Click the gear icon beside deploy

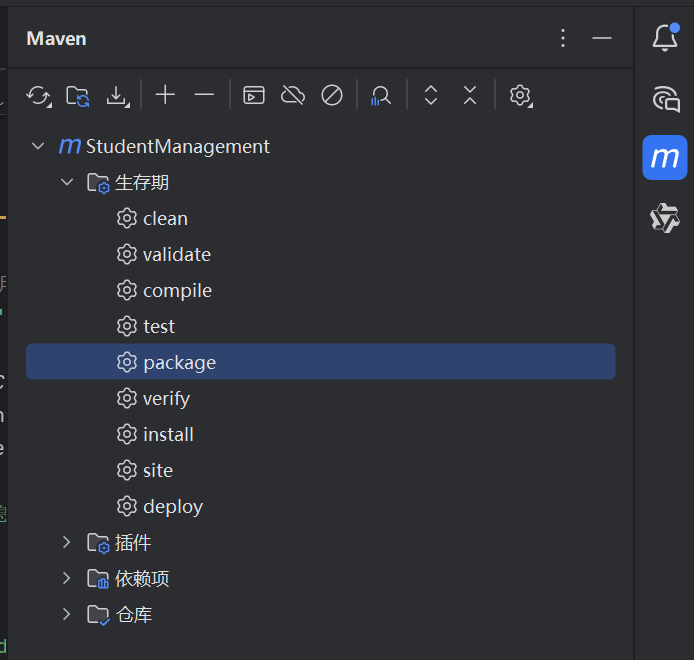[x=127, y=506]
